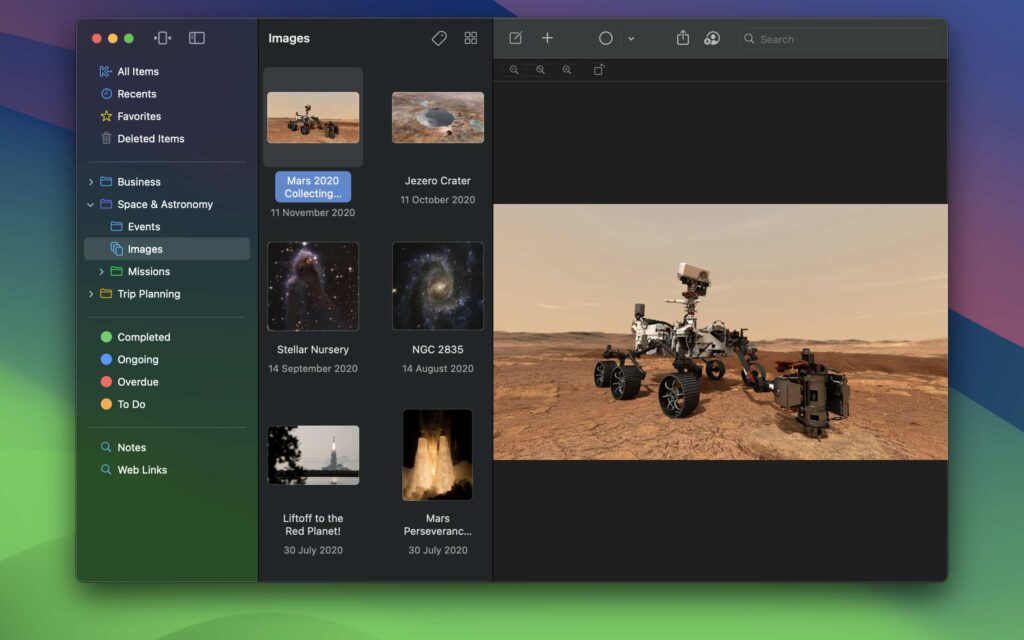
Task: Select the Jezero Crater thumbnail
Action: 437,117
